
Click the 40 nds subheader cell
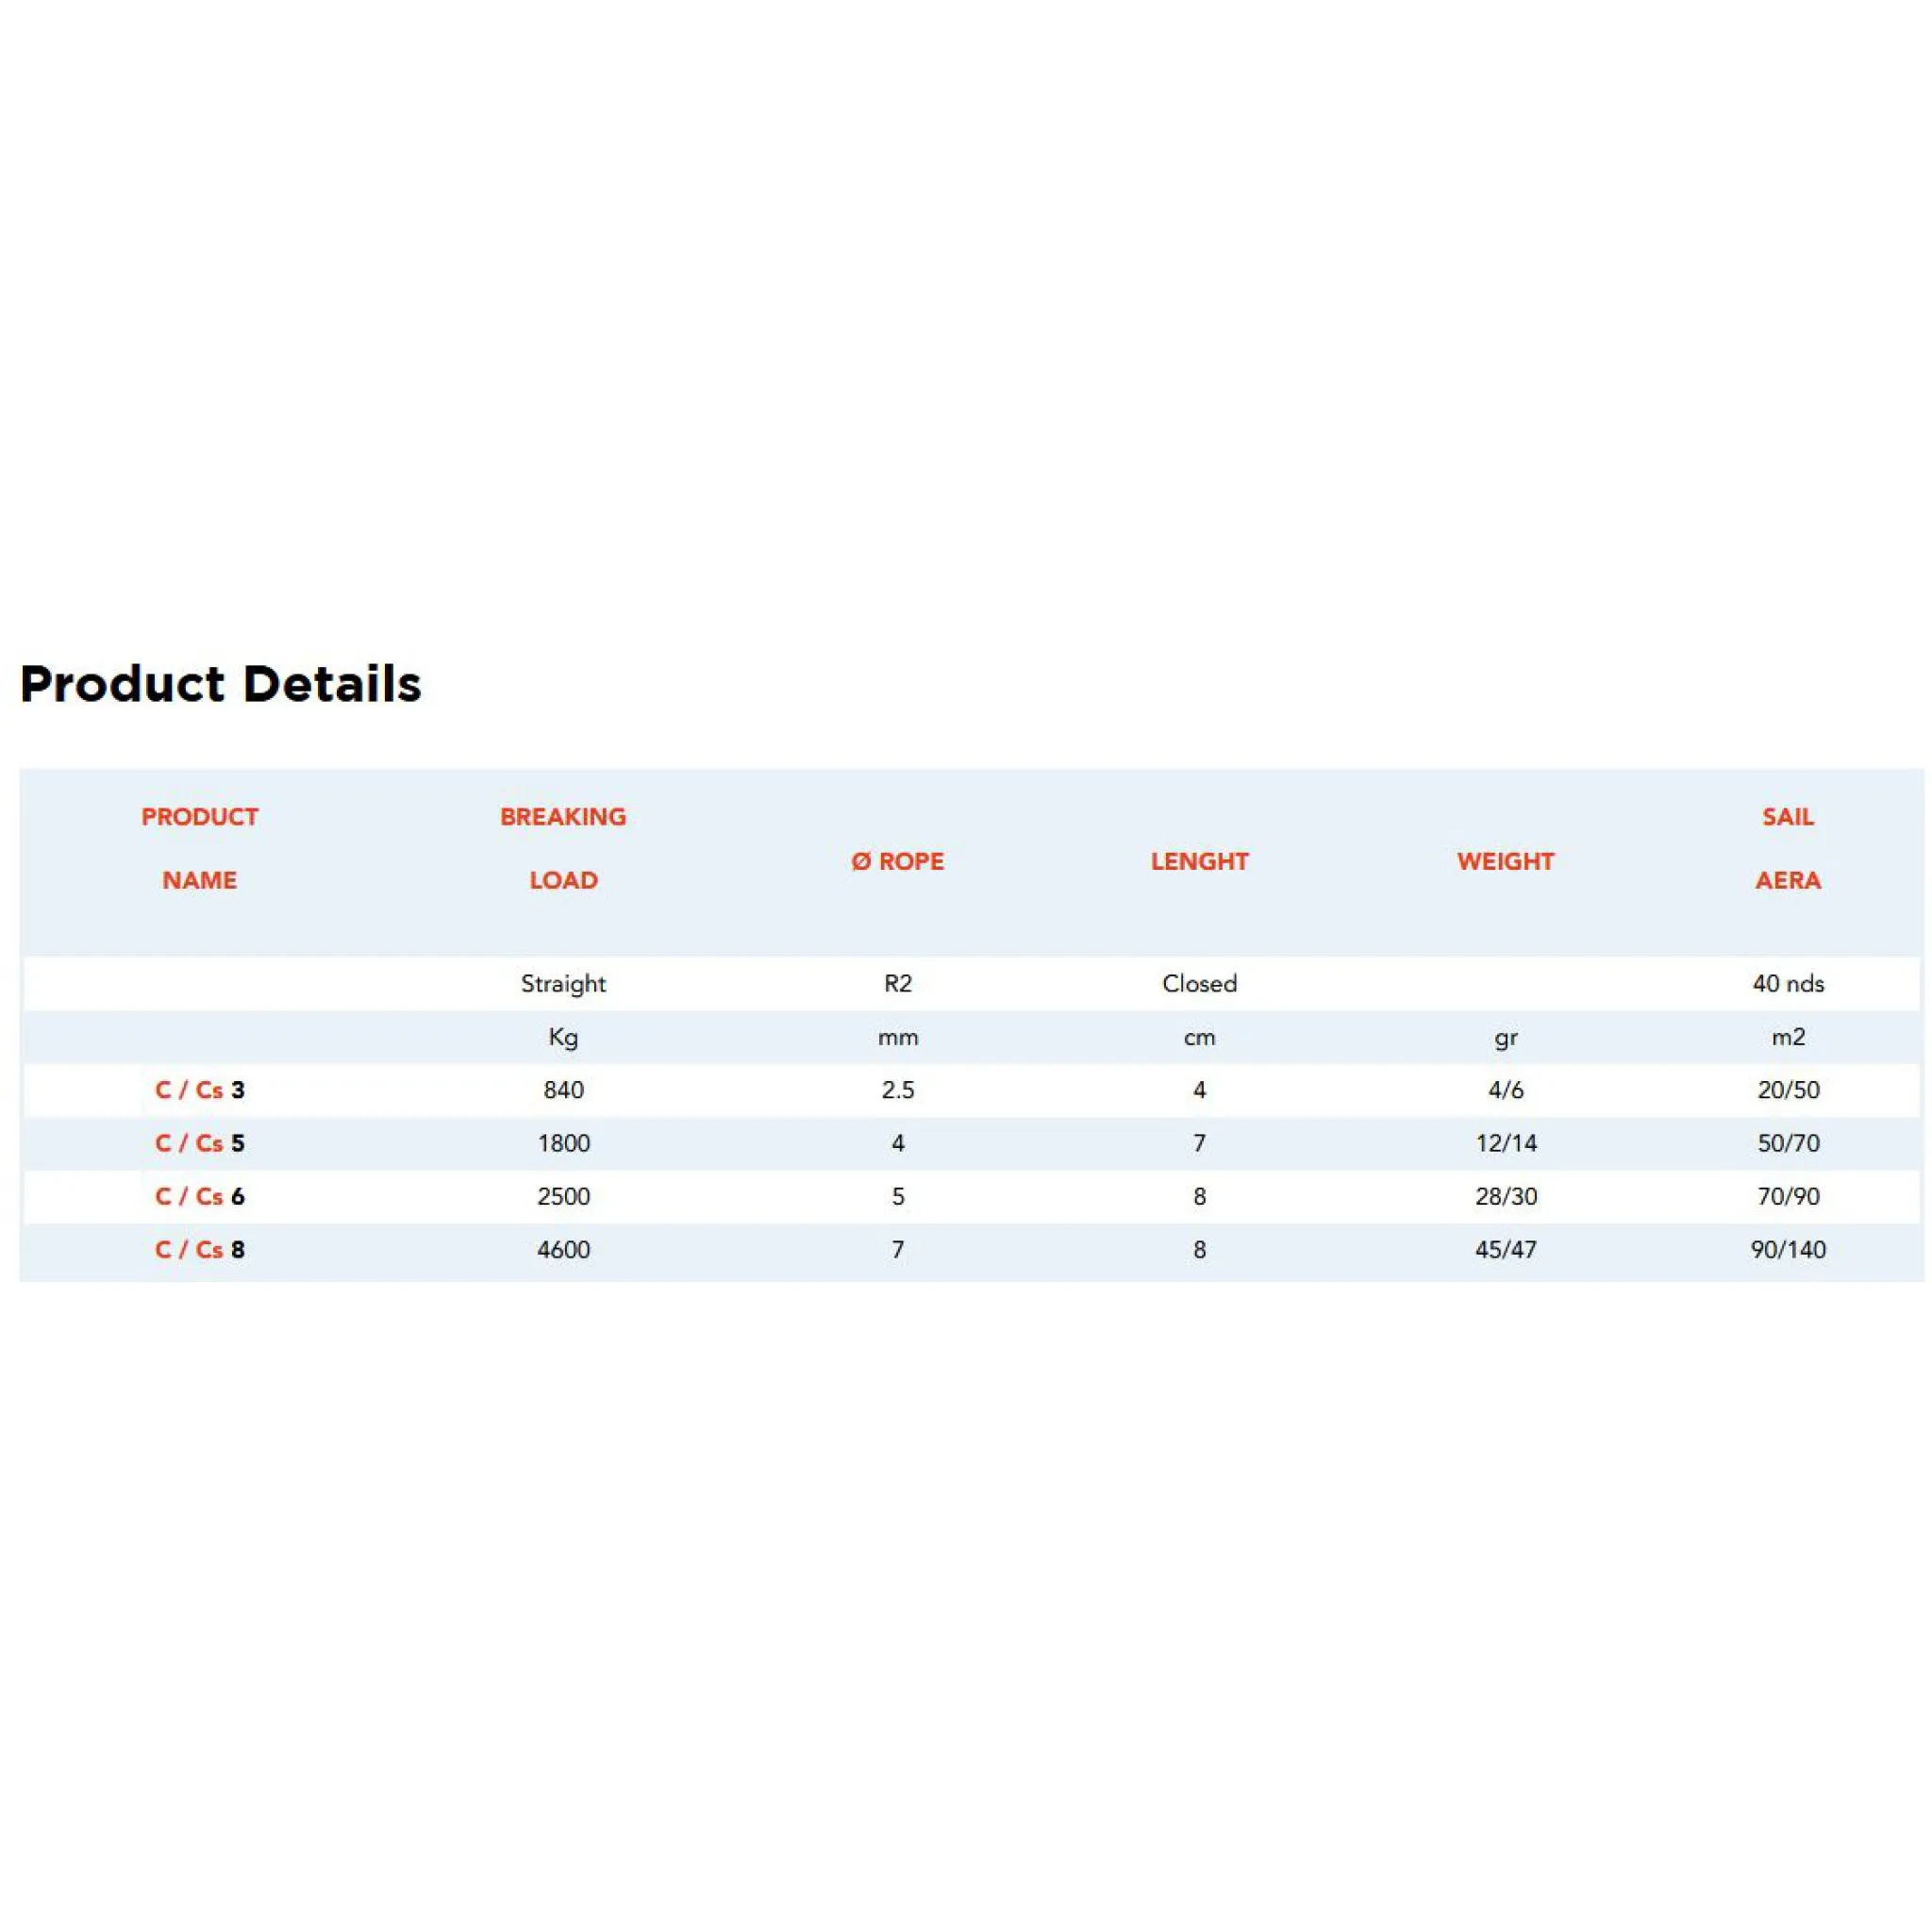pyautogui.click(x=1788, y=984)
